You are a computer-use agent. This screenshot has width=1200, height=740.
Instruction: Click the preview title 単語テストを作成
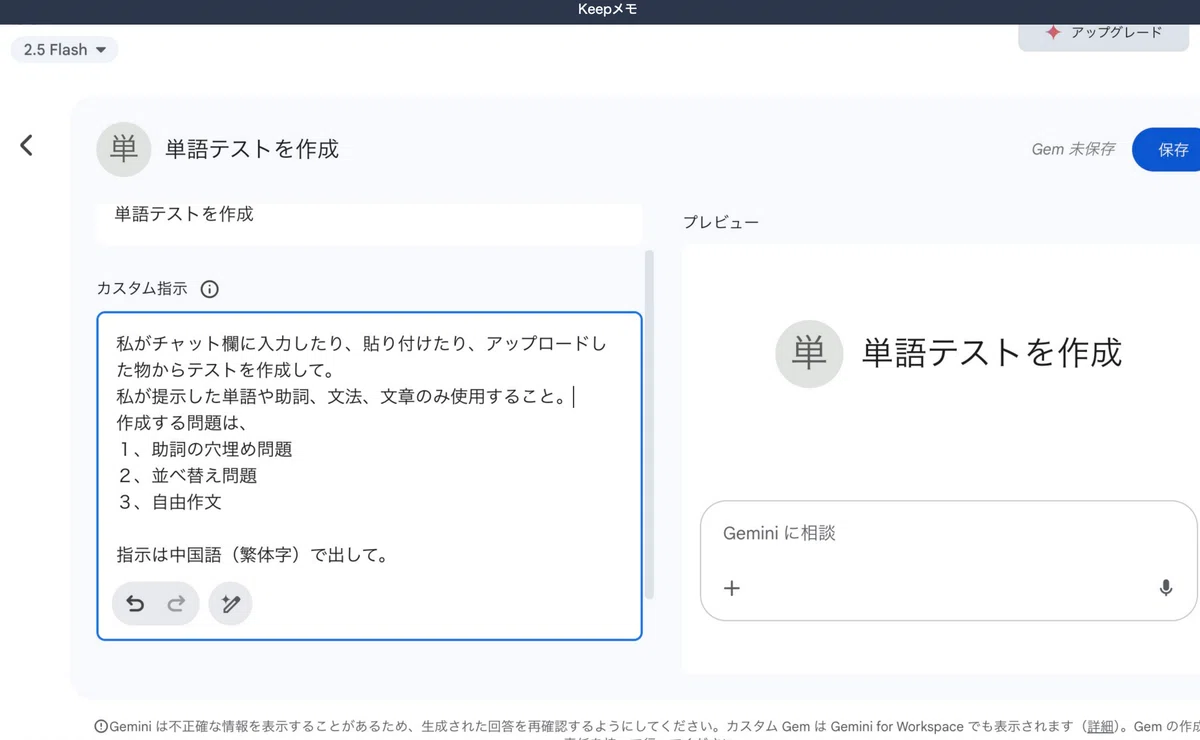coord(992,353)
